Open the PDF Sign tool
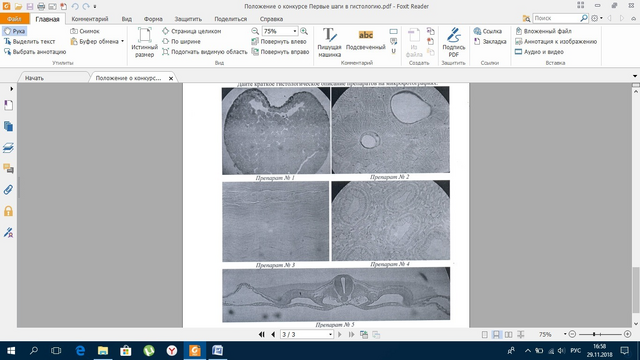This screenshot has height=360, width=640. point(453,42)
